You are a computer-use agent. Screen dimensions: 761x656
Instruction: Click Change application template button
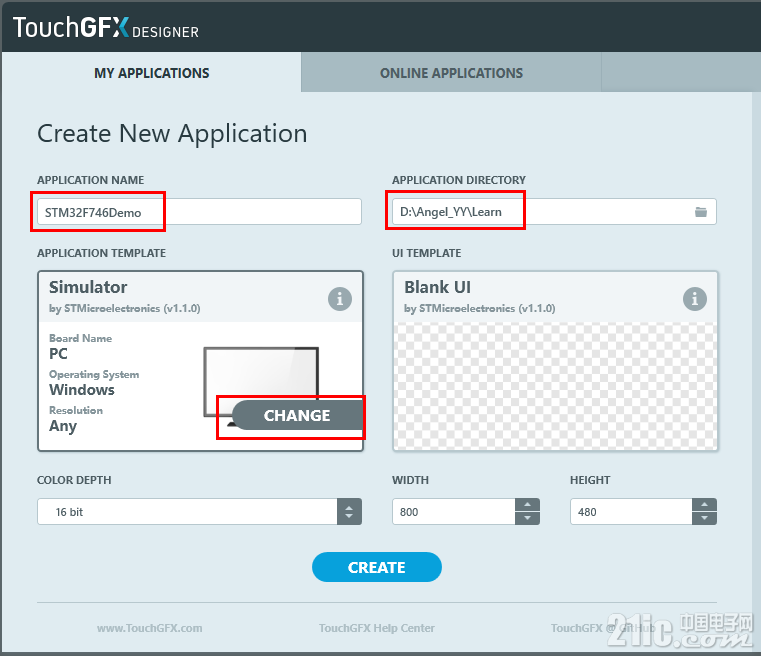[x=297, y=415]
